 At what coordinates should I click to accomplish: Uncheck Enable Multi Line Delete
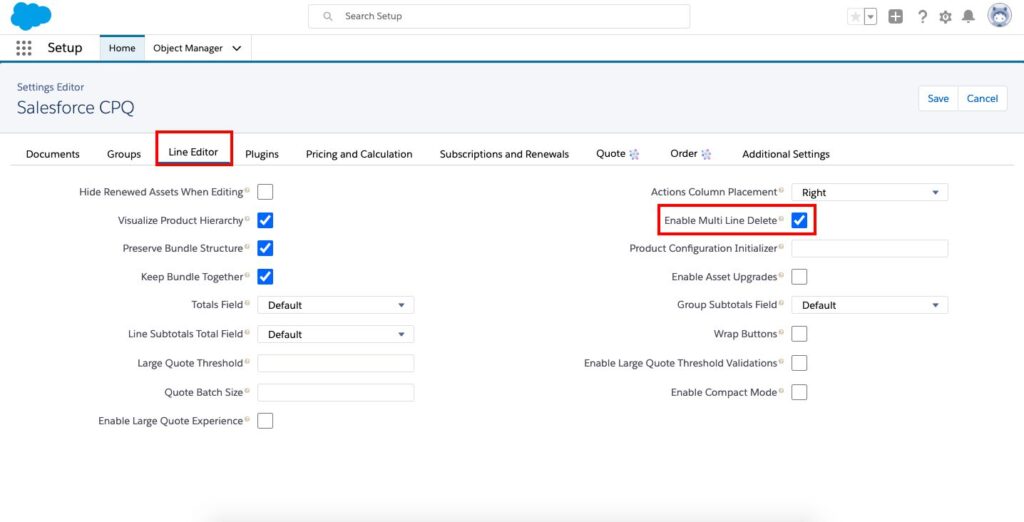799,220
